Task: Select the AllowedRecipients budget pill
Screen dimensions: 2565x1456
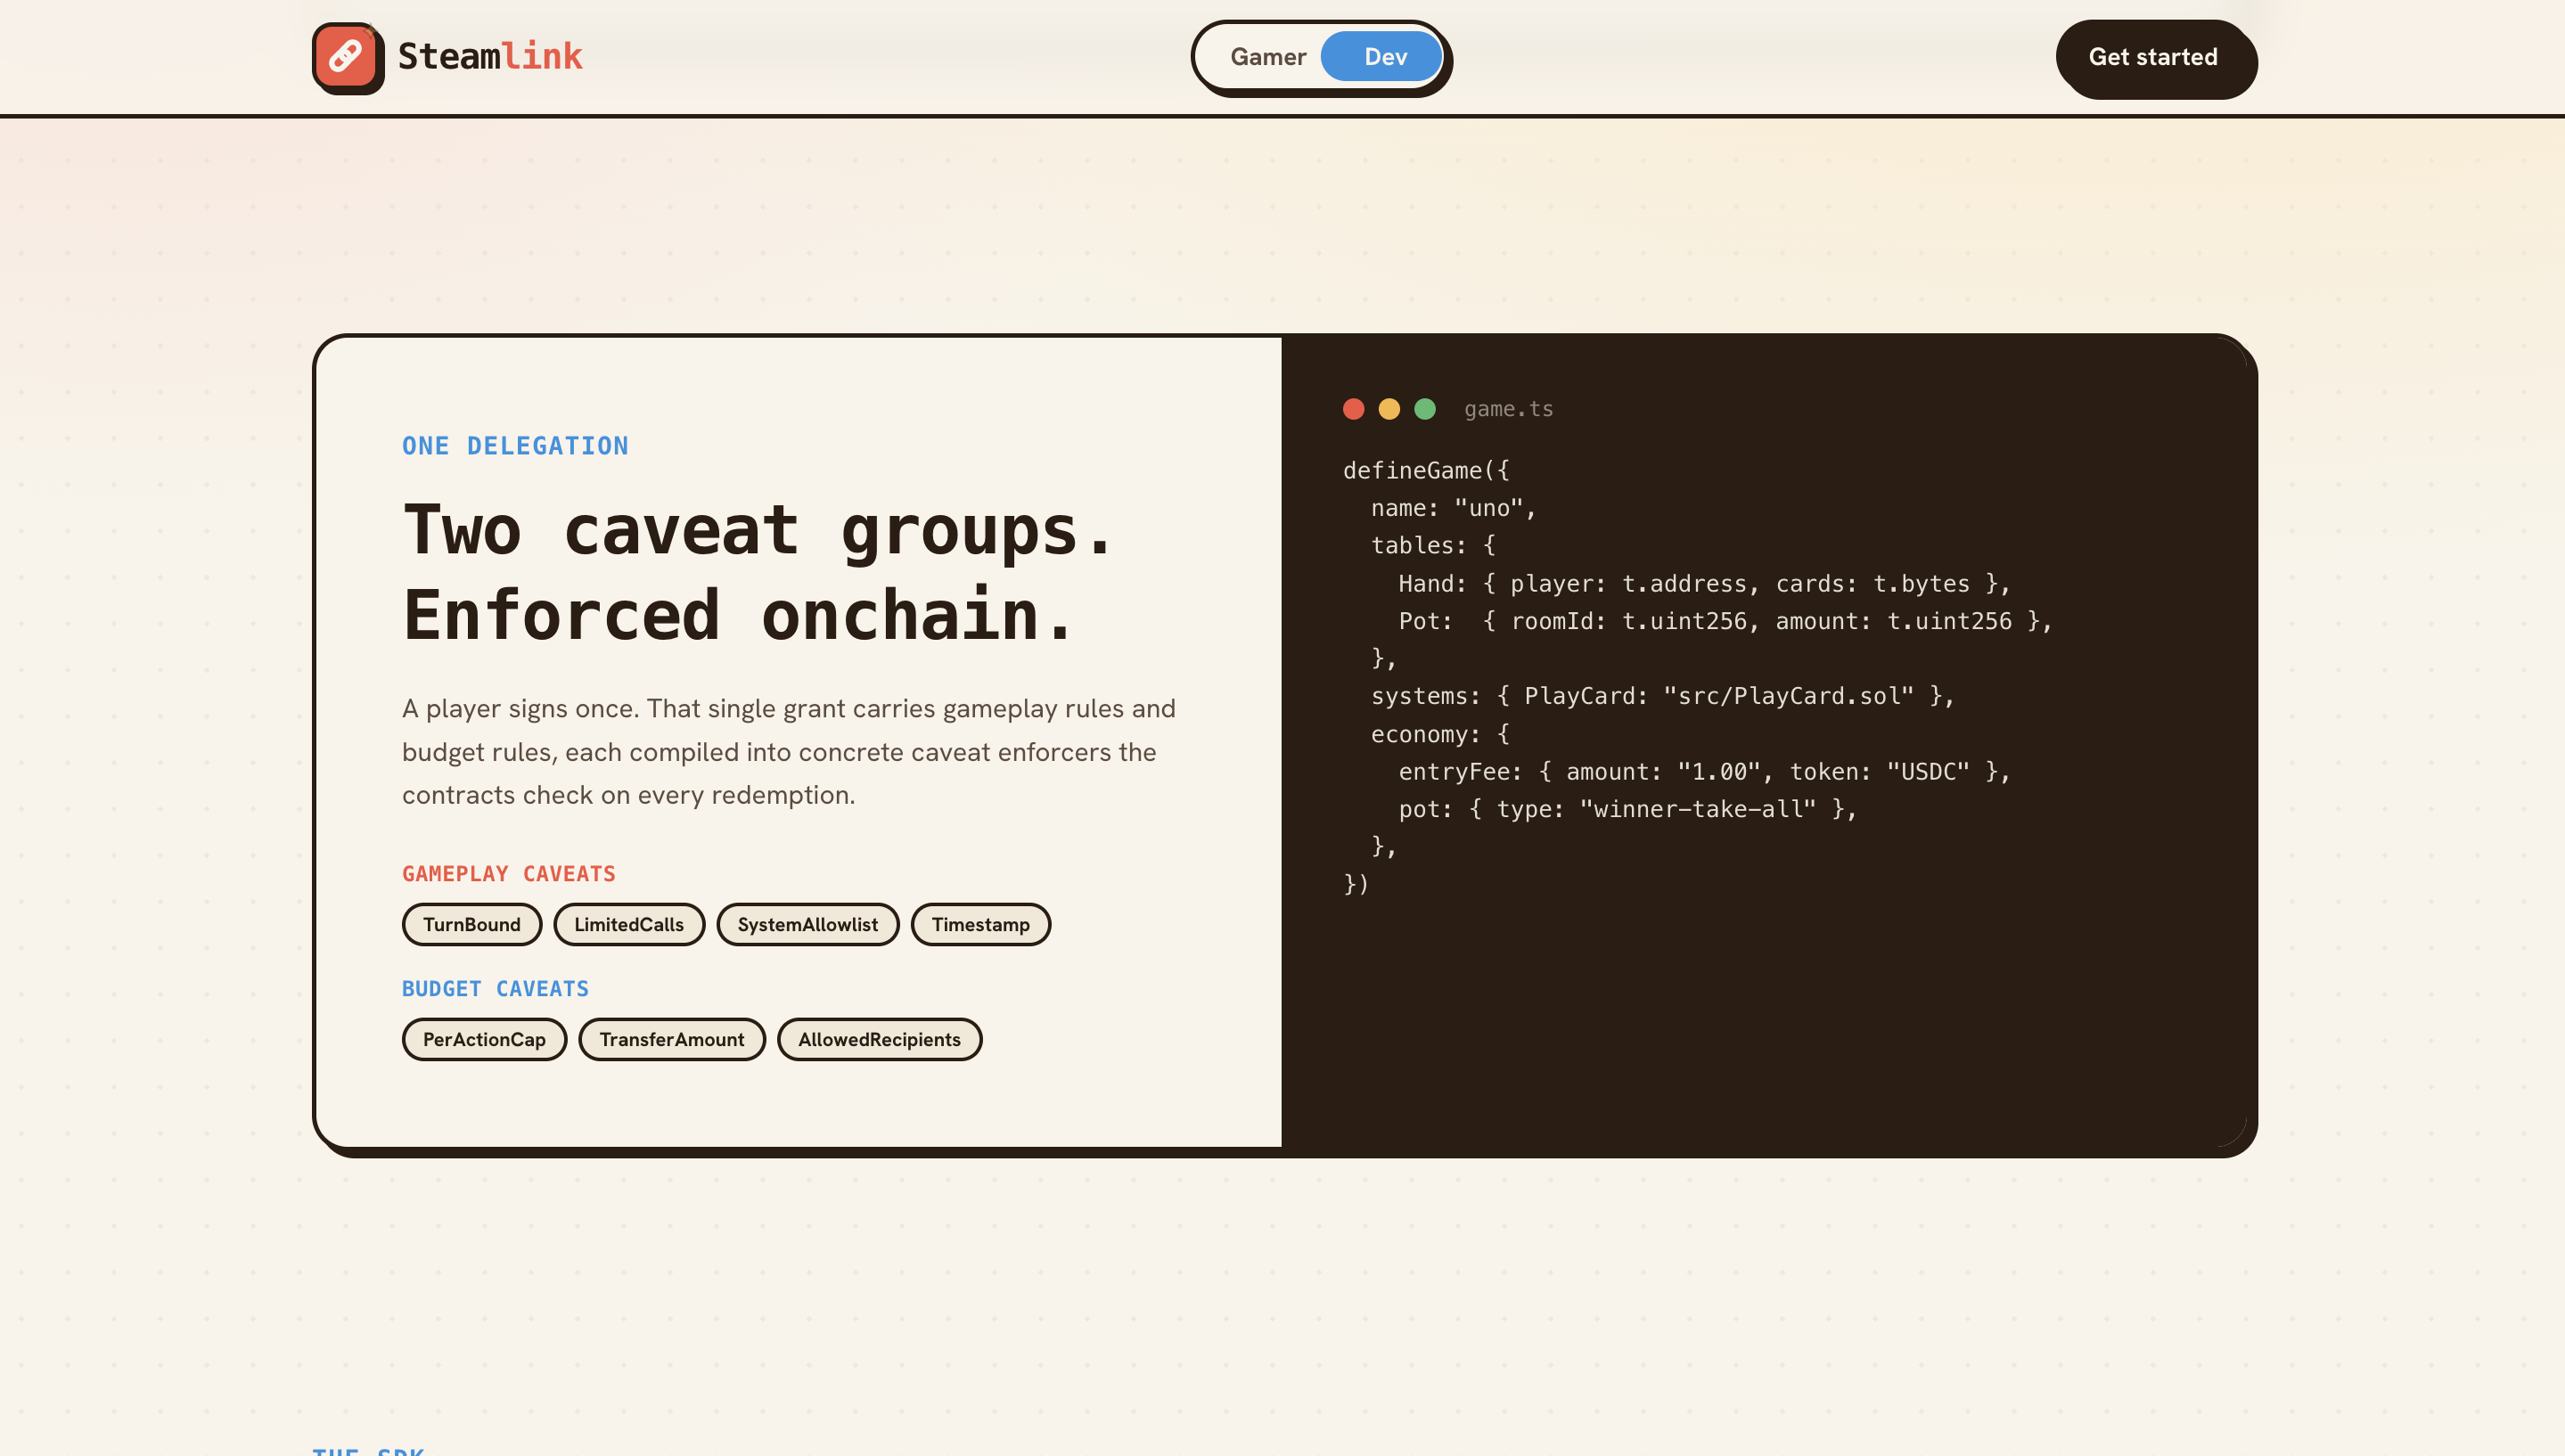Action: click(x=880, y=1039)
